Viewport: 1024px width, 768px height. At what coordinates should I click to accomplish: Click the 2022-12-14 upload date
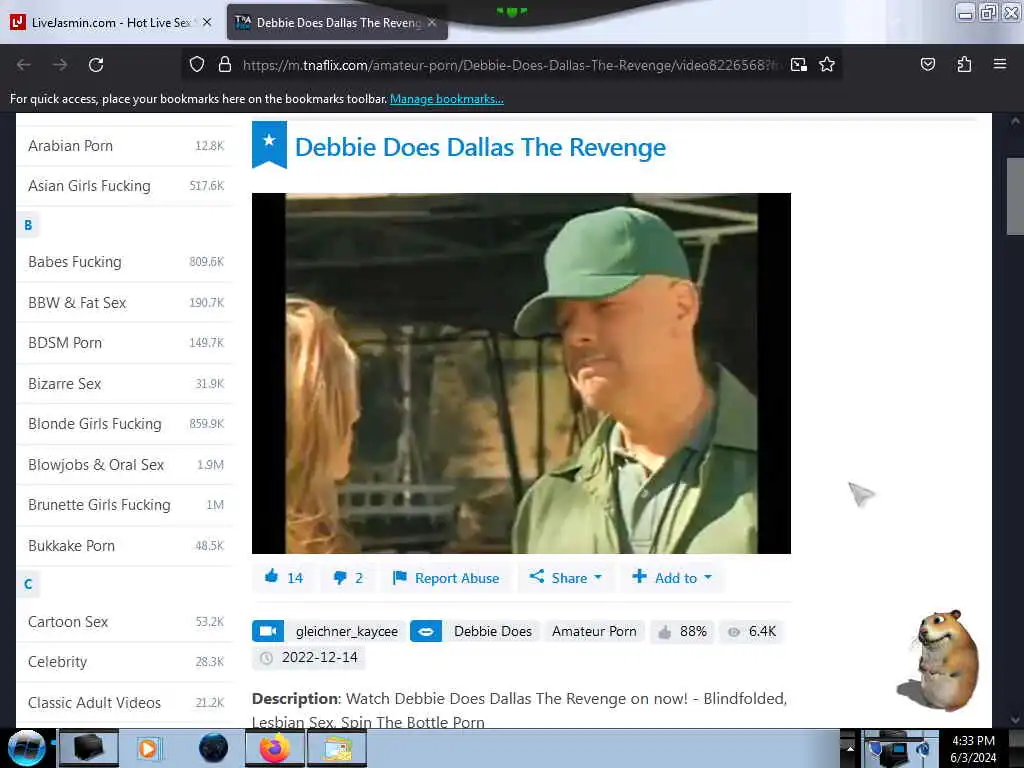coord(309,657)
